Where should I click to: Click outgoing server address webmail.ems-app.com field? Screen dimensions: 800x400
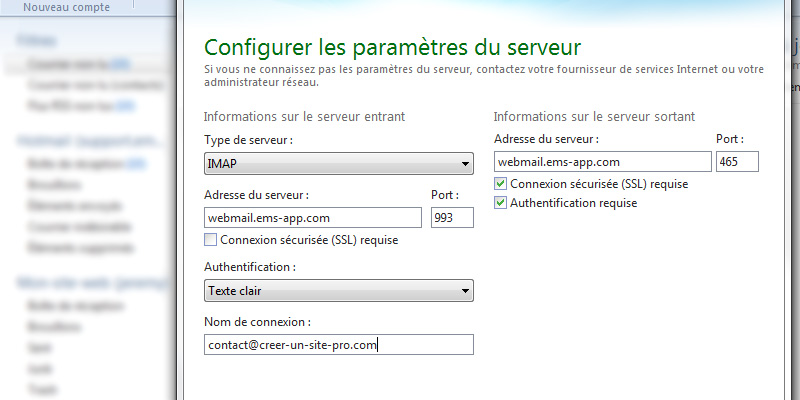coord(603,162)
